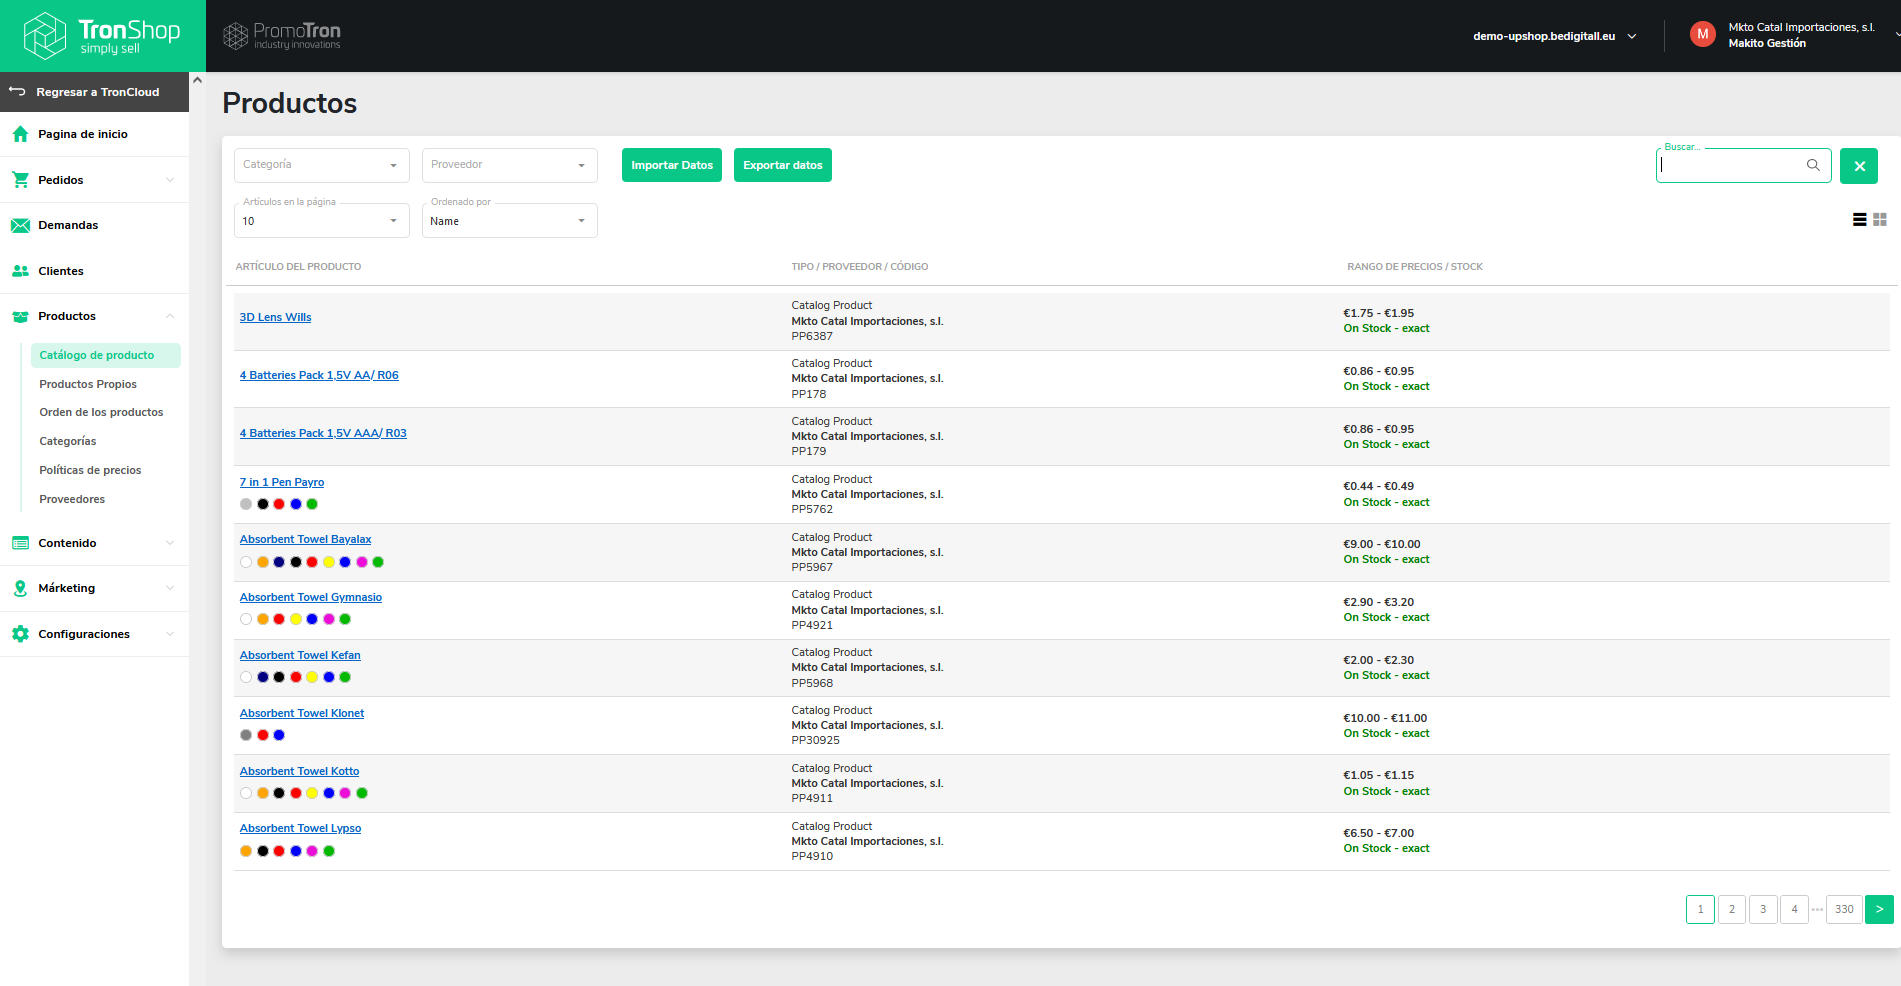
Task: Click the return arrow icon by Regresar a TronCloud
Action: [17, 91]
